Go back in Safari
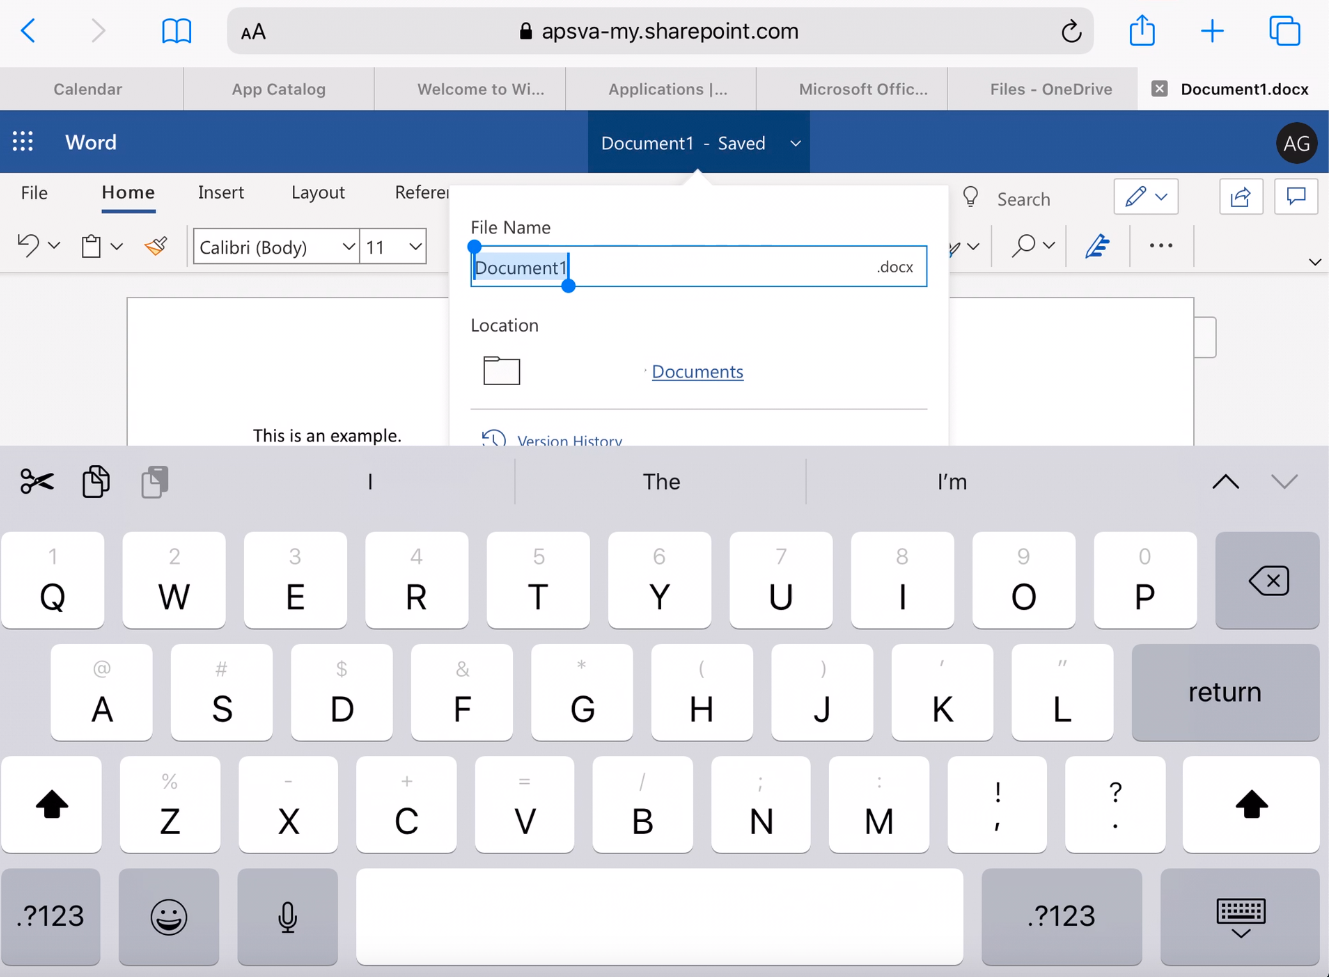This screenshot has height=977, width=1329. pyautogui.click(x=28, y=31)
